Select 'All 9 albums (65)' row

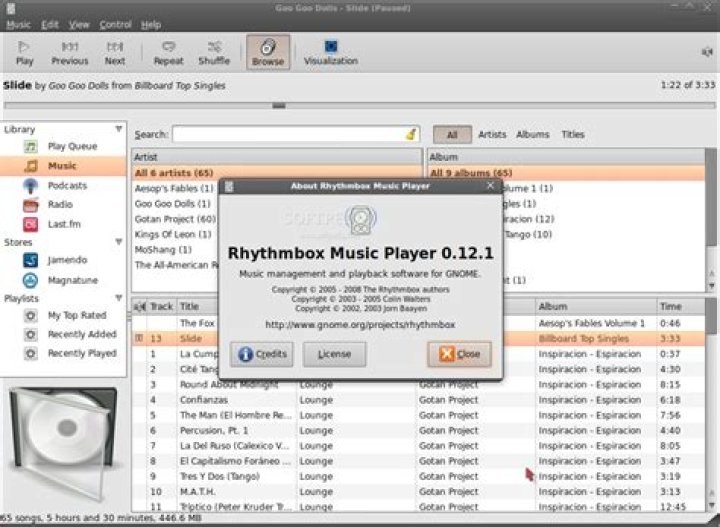(x=567, y=173)
